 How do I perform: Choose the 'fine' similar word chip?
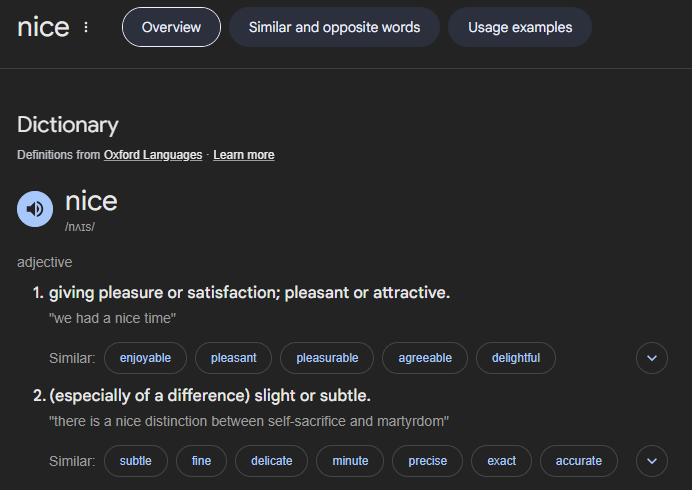[201, 460]
